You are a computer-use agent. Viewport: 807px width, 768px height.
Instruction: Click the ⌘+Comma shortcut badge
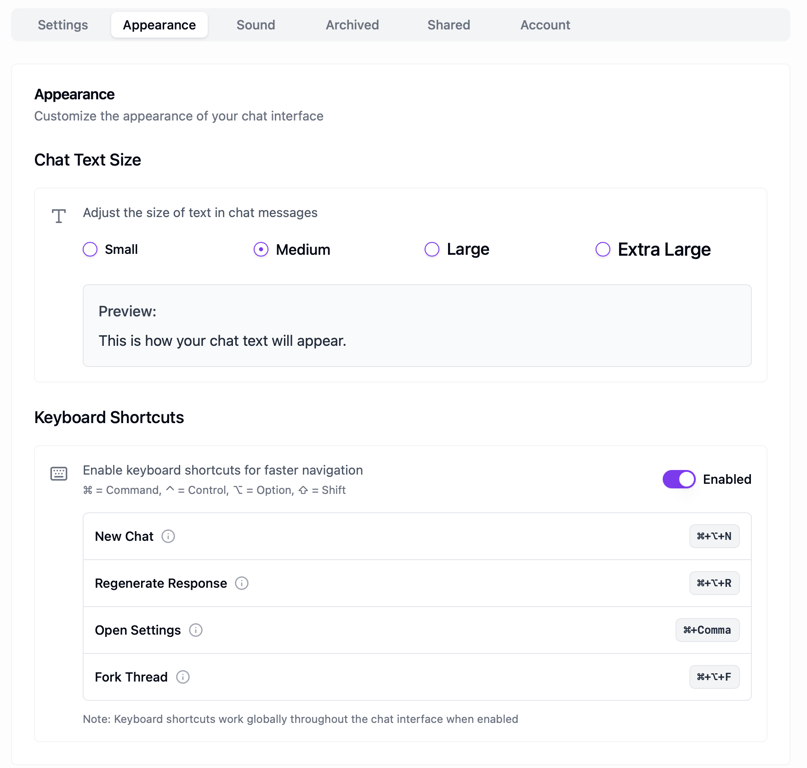707,630
